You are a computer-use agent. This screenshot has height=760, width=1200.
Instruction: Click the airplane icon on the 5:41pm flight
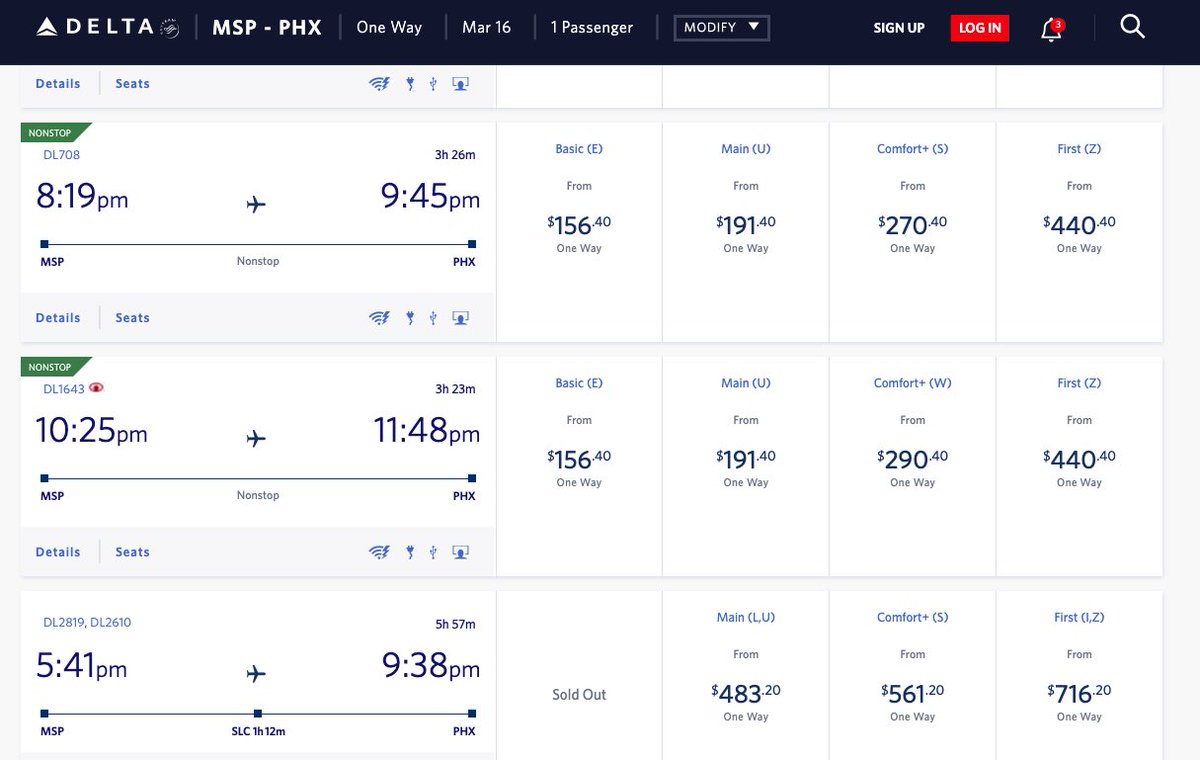click(x=256, y=673)
